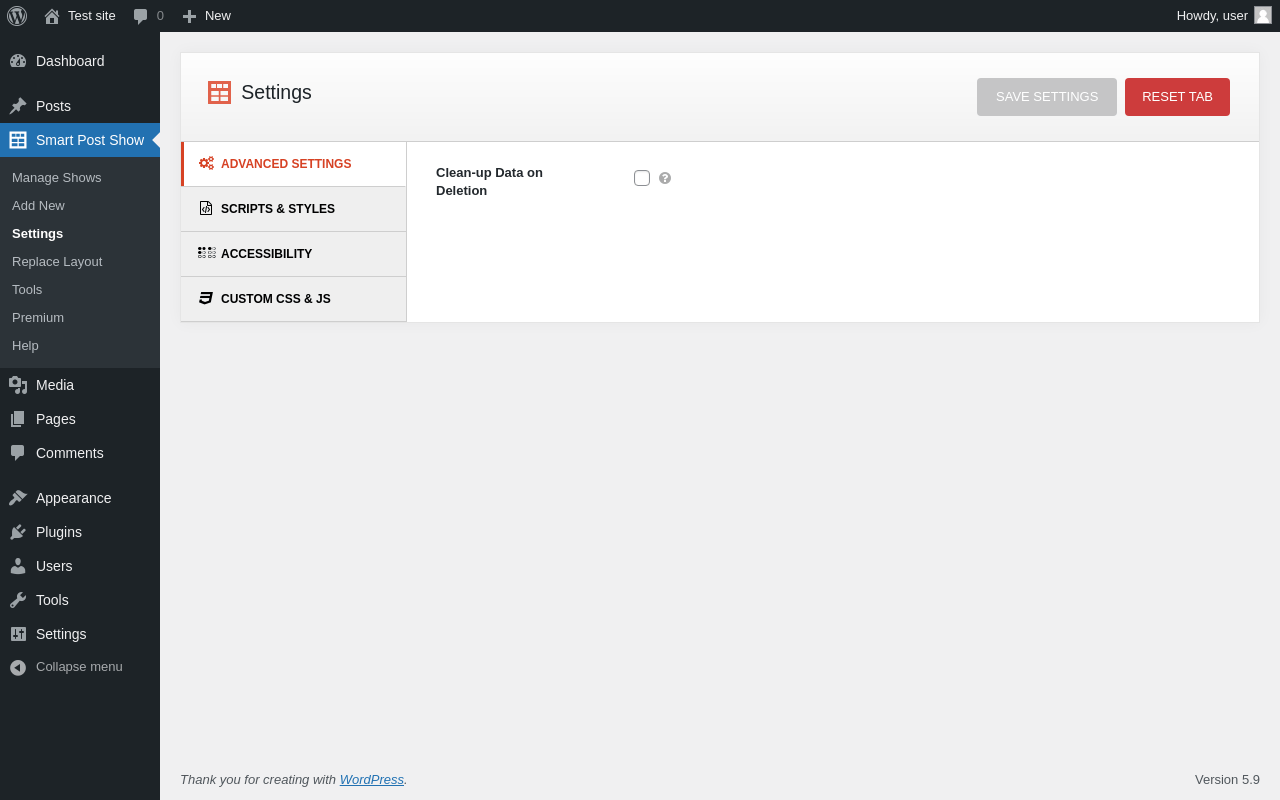This screenshot has width=1280, height=800.
Task: Collapse the admin sidebar menu
Action: tap(79, 667)
